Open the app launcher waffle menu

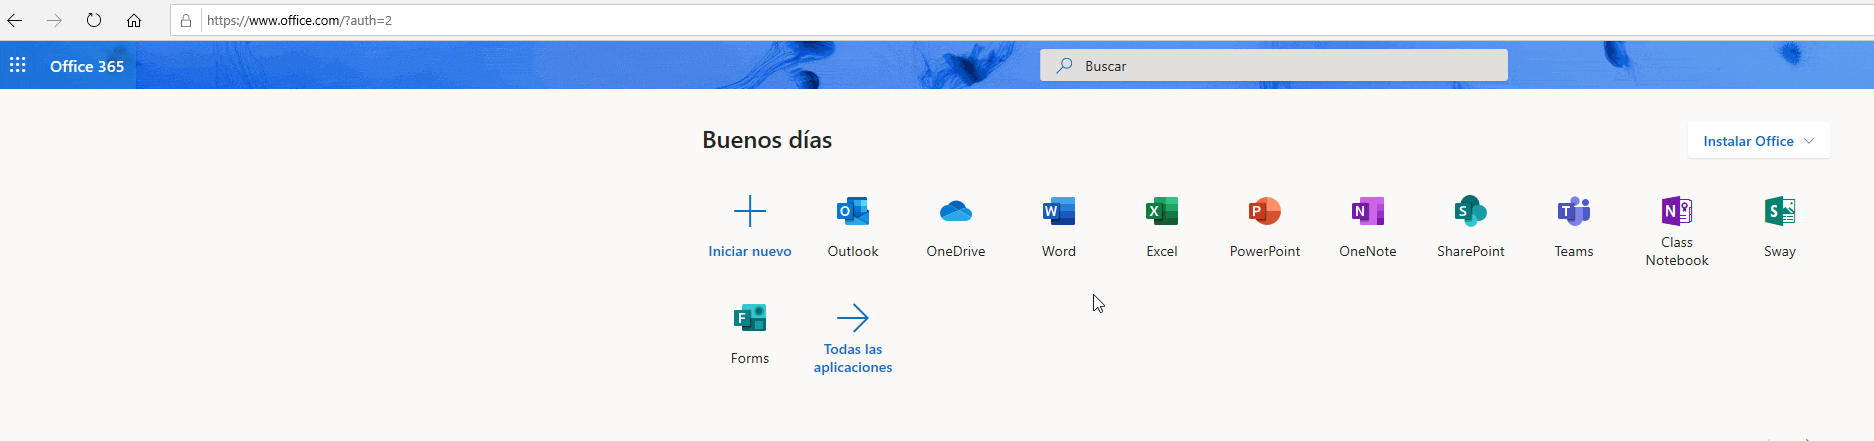pos(18,66)
